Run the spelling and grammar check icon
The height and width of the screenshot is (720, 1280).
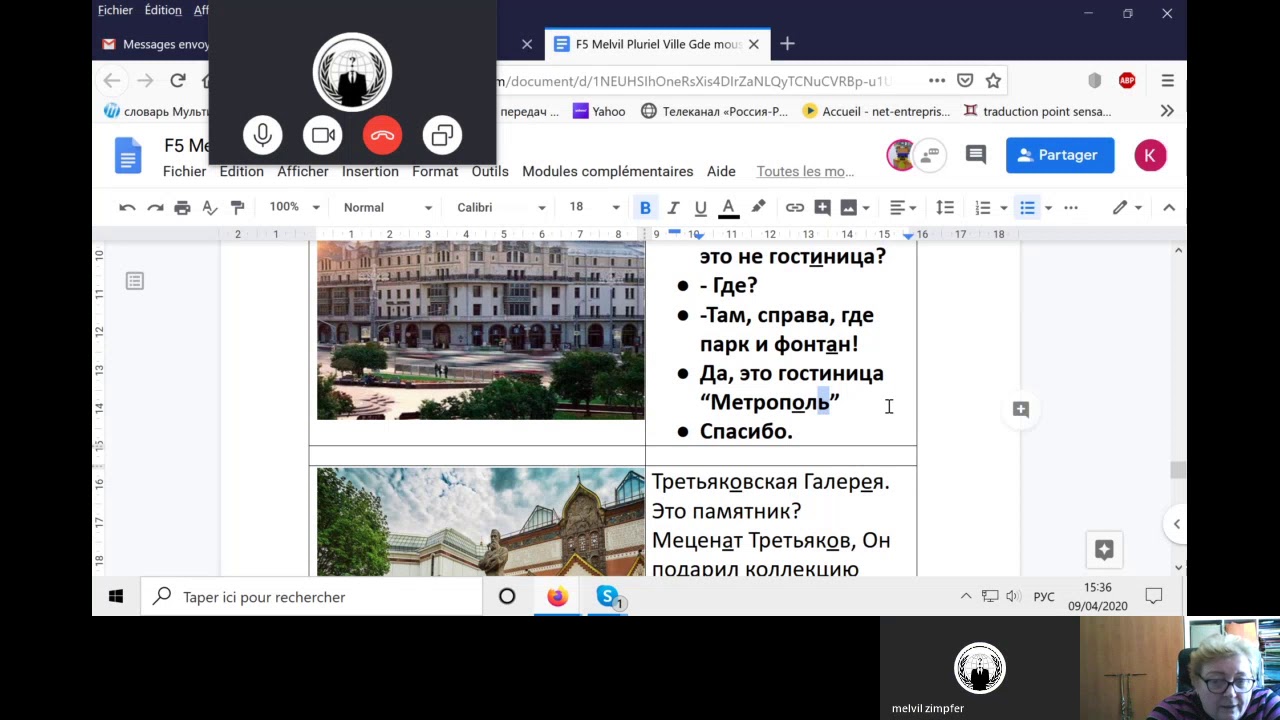click(209, 207)
